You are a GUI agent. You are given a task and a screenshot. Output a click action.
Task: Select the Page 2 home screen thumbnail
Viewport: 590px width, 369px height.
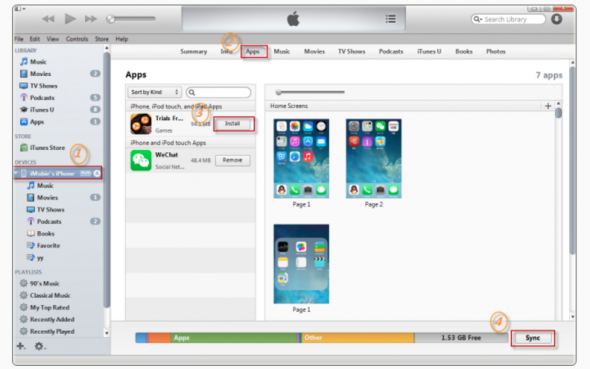[374, 158]
